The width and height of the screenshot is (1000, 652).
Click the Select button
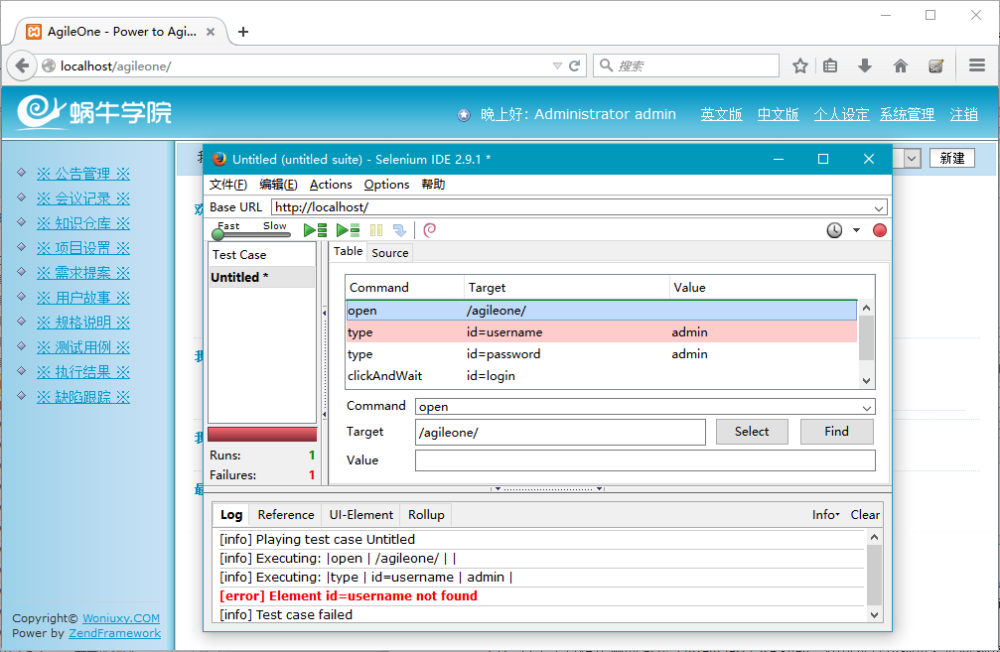[751, 432]
